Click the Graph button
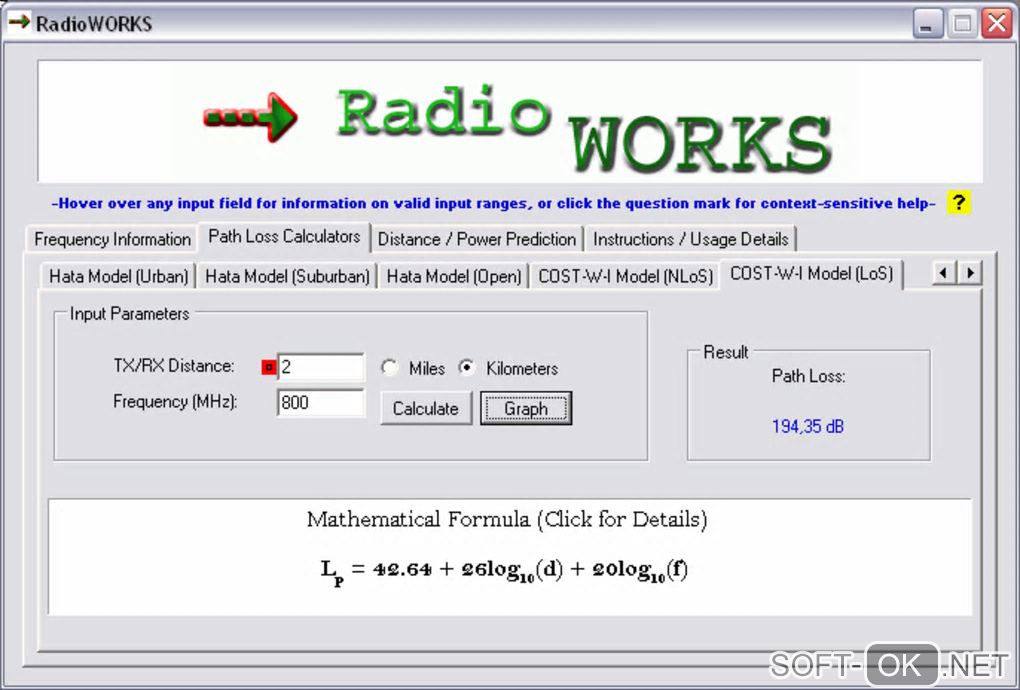Screen dimensions: 1020x690 click(x=526, y=408)
